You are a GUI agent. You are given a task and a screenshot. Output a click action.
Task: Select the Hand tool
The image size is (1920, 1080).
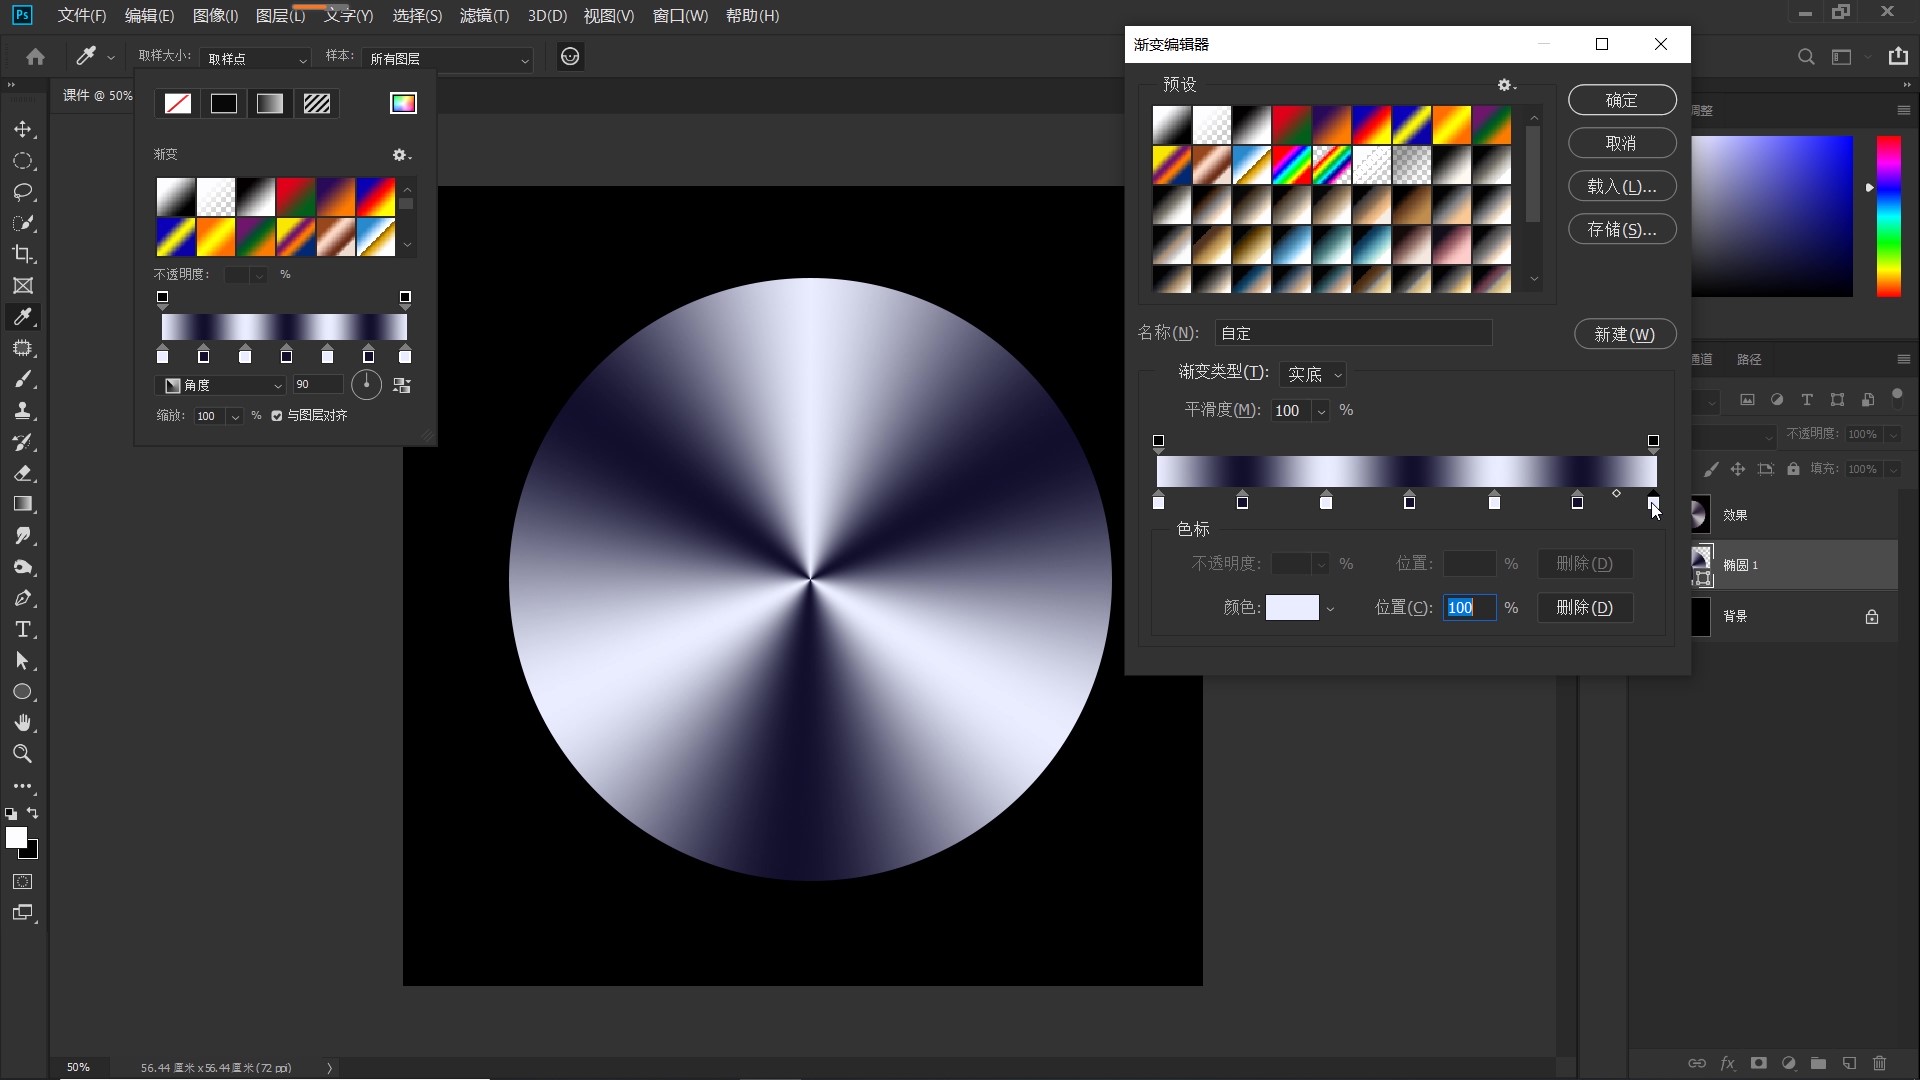23,723
